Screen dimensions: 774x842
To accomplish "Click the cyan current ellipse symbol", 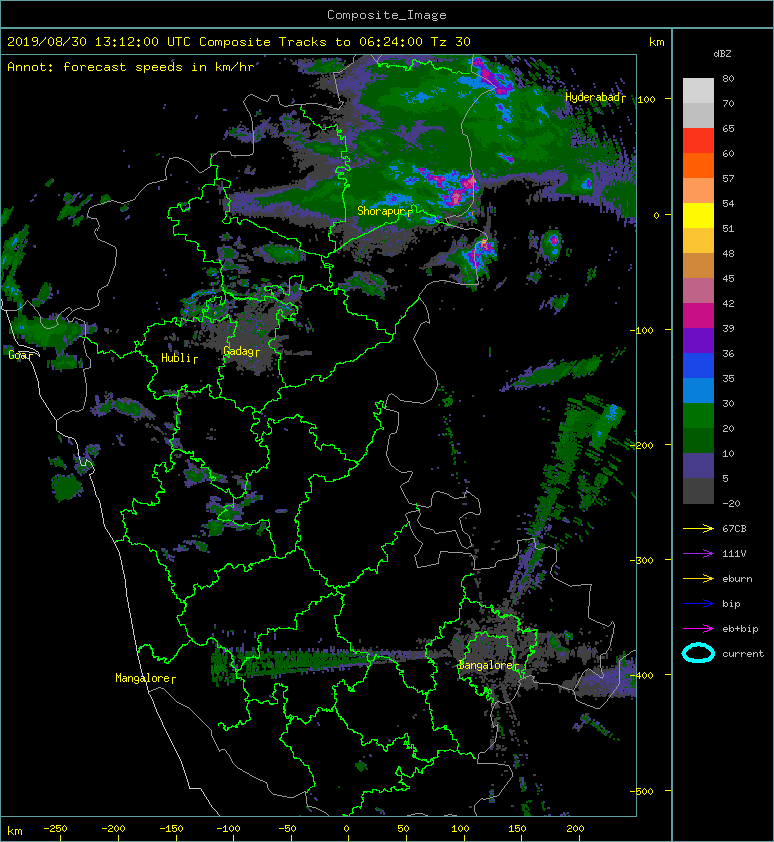I will click(x=698, y=653).
